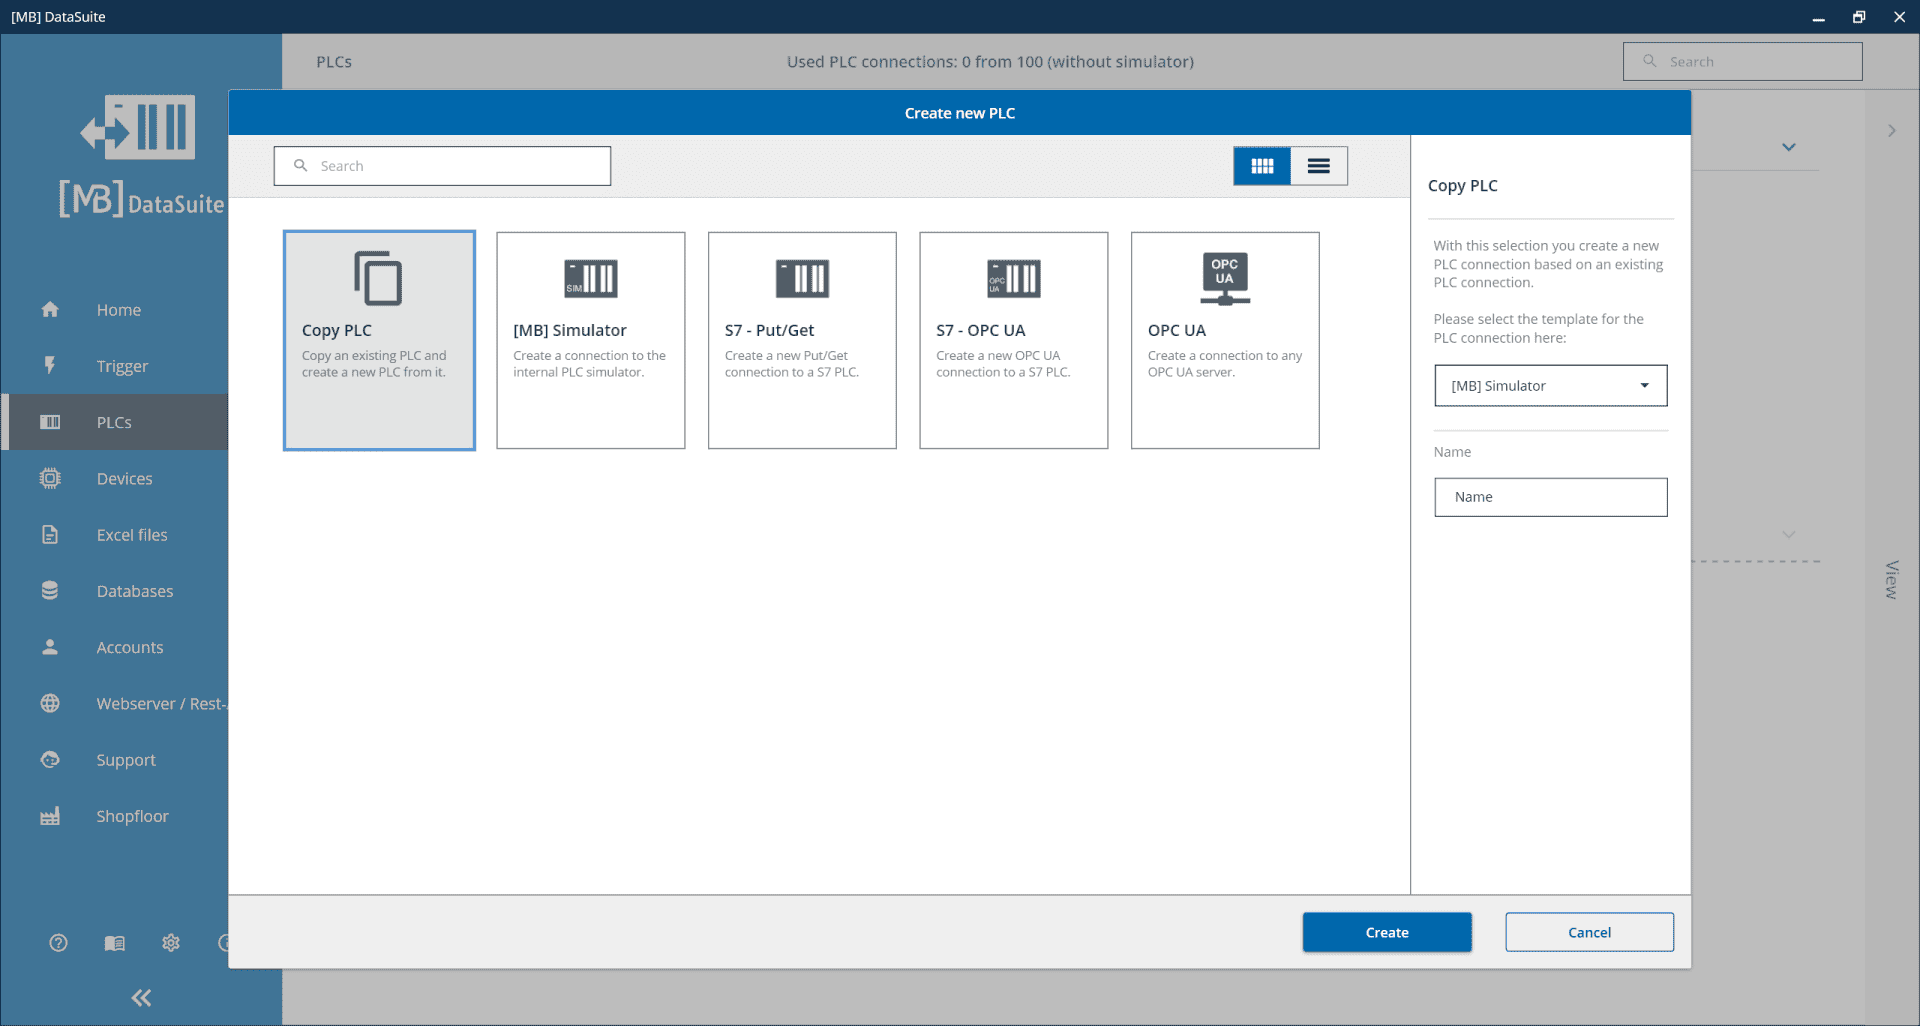Open the Home menu item
1920x1026 pixels.
click(x=119, y=310)
